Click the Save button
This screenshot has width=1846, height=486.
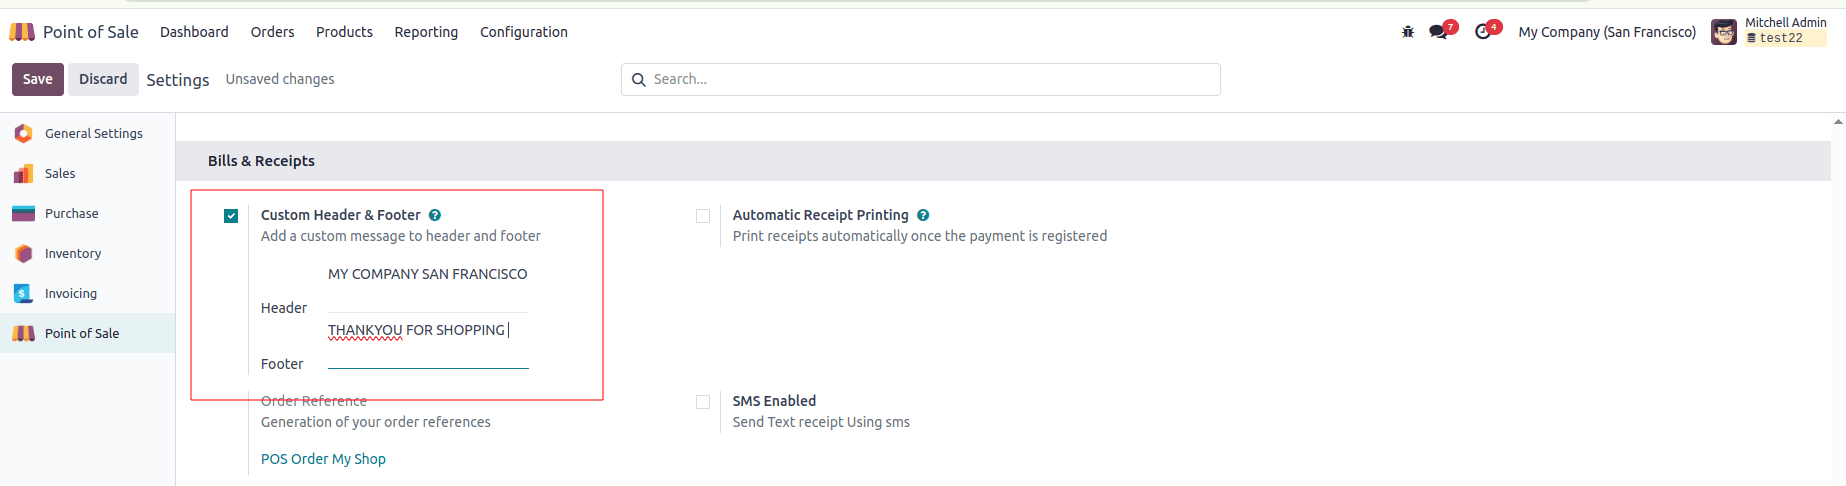coord(38,79)
